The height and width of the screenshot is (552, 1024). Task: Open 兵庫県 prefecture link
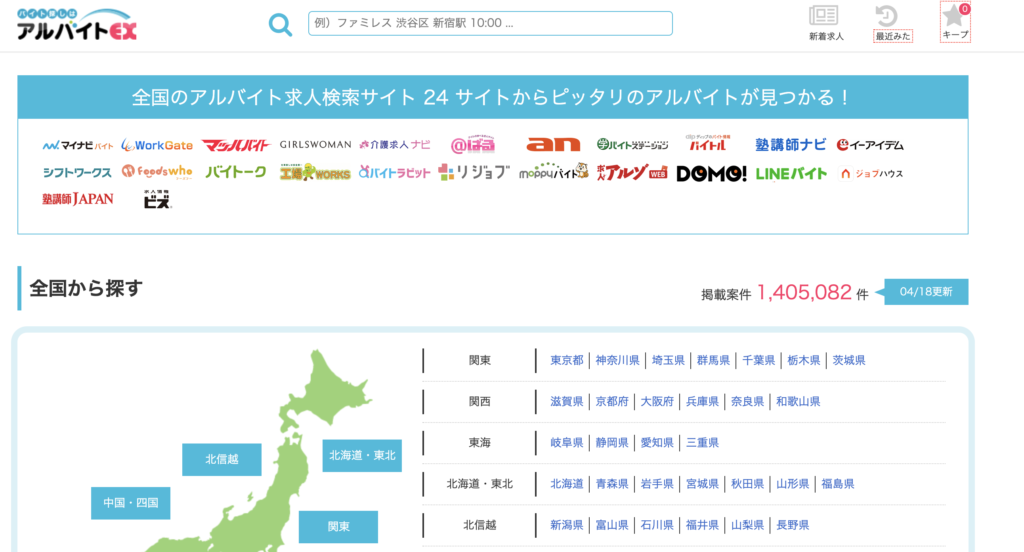tap(702, 402)
